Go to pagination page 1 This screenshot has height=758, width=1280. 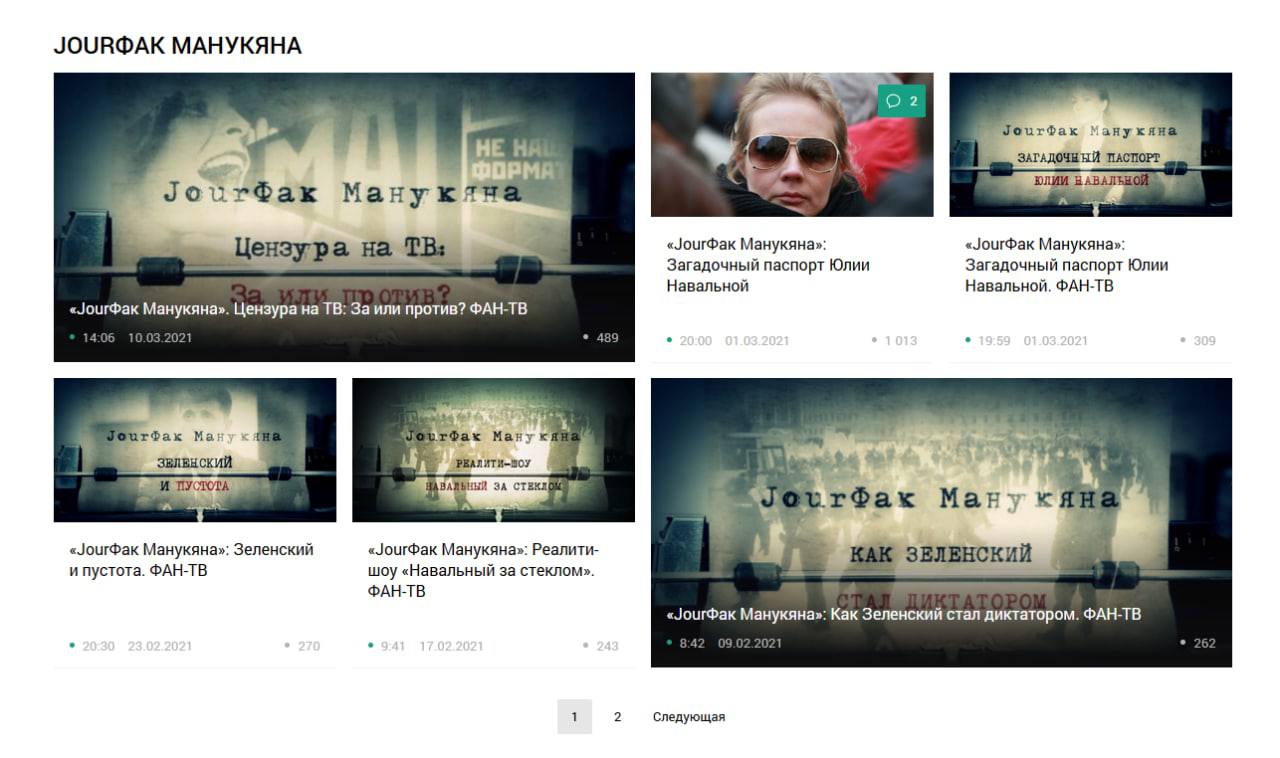tap(574, 717)
